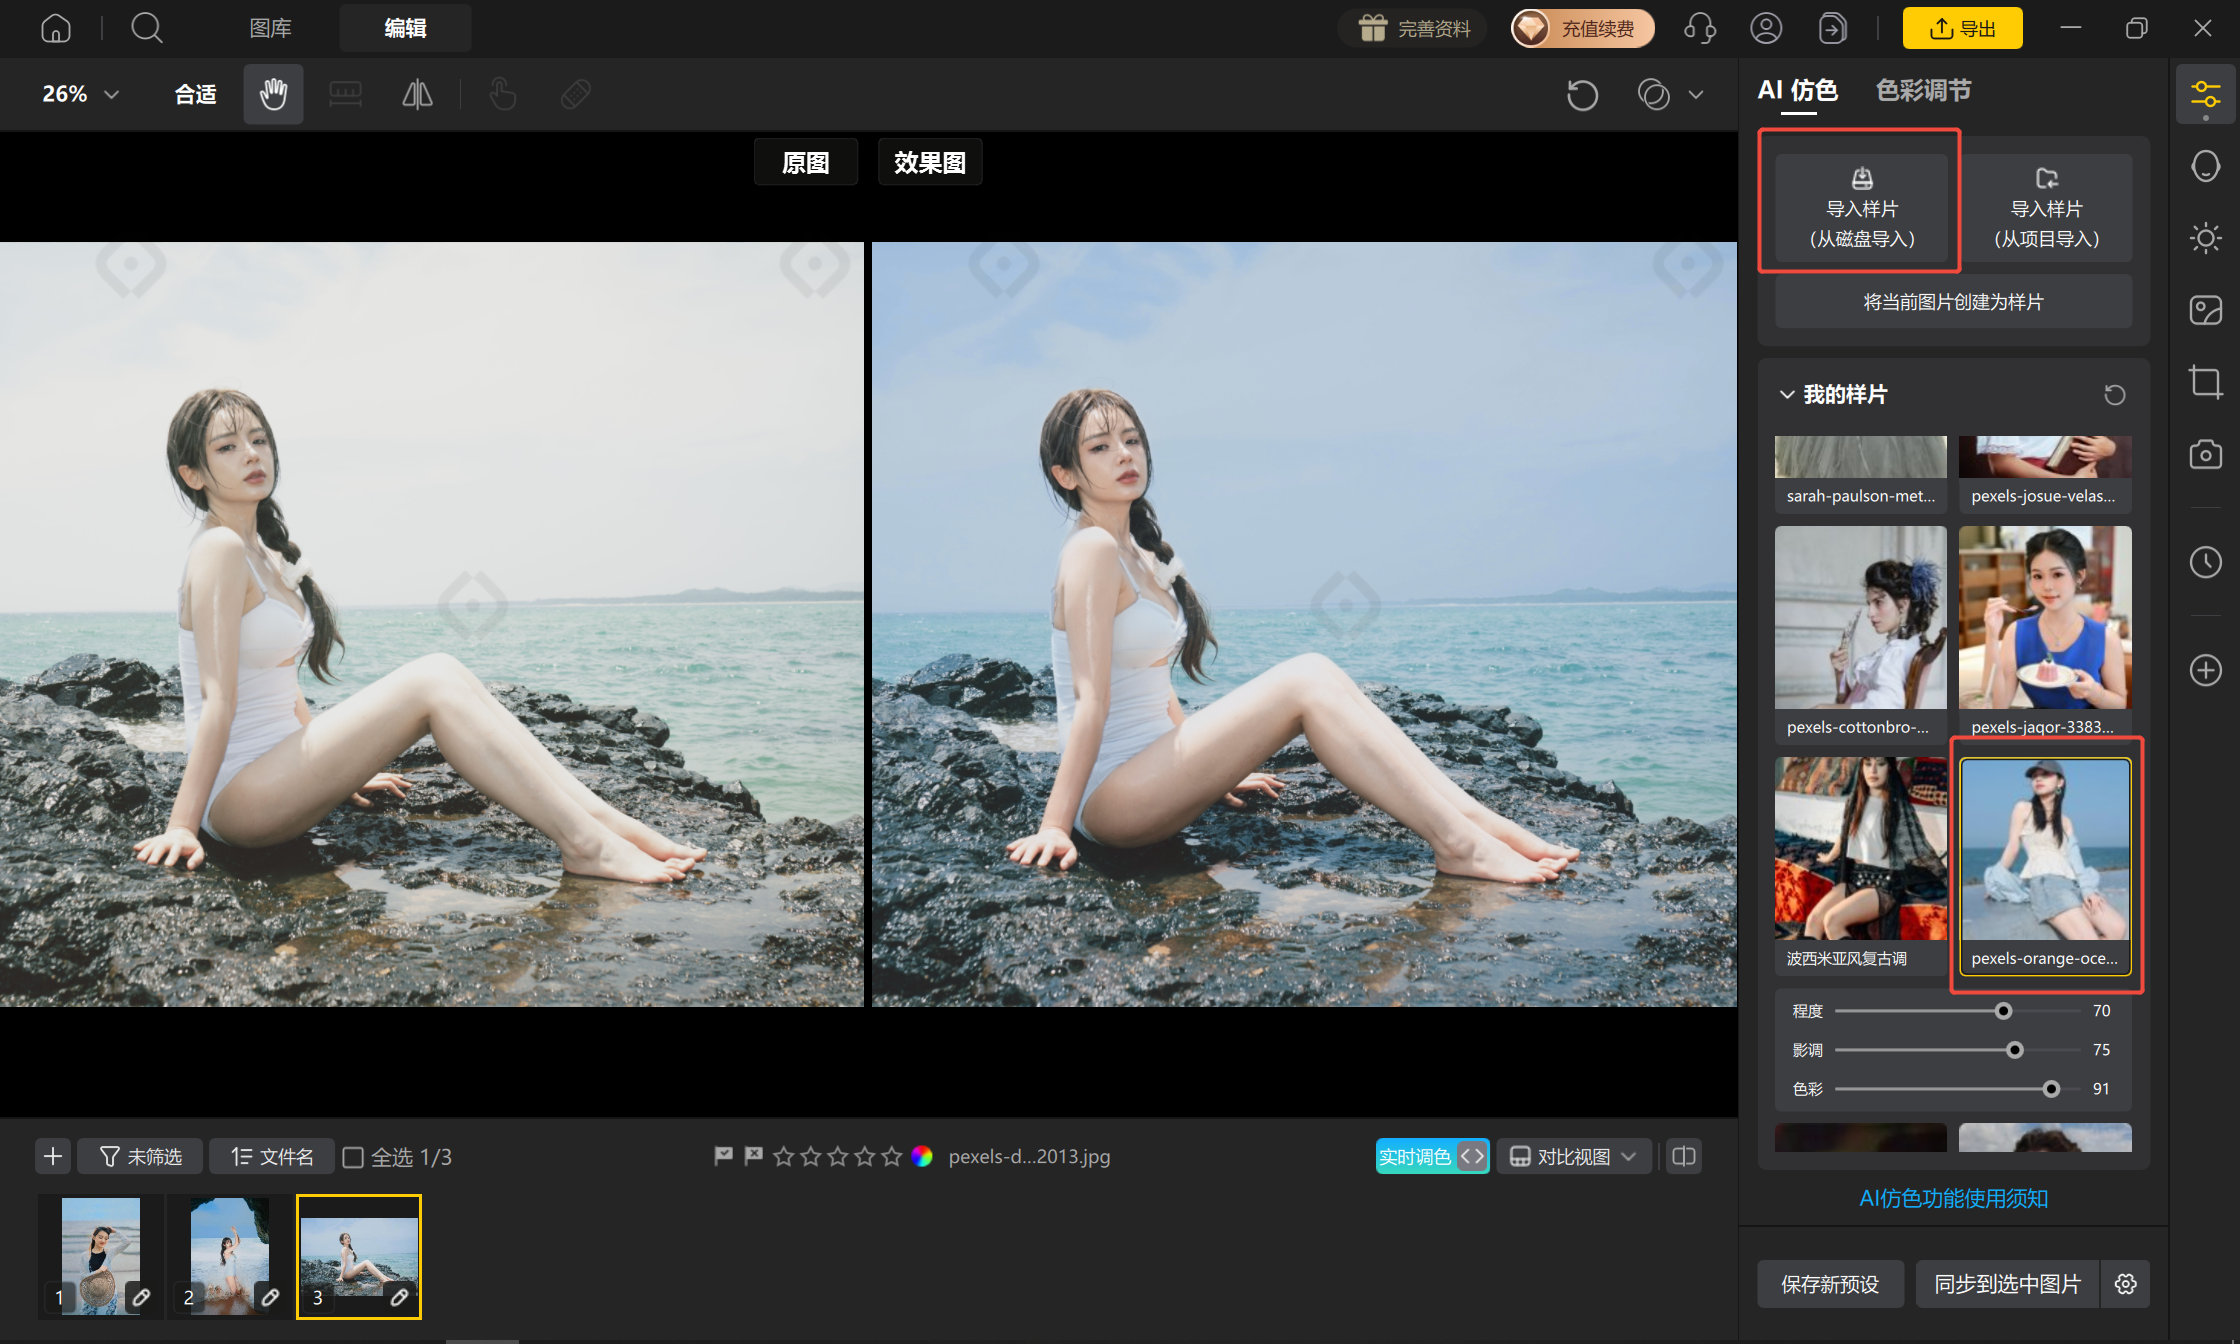Viewport: 2240px width, 1344px height.
Task: Open the home screen icon
Action: [56, 28]
